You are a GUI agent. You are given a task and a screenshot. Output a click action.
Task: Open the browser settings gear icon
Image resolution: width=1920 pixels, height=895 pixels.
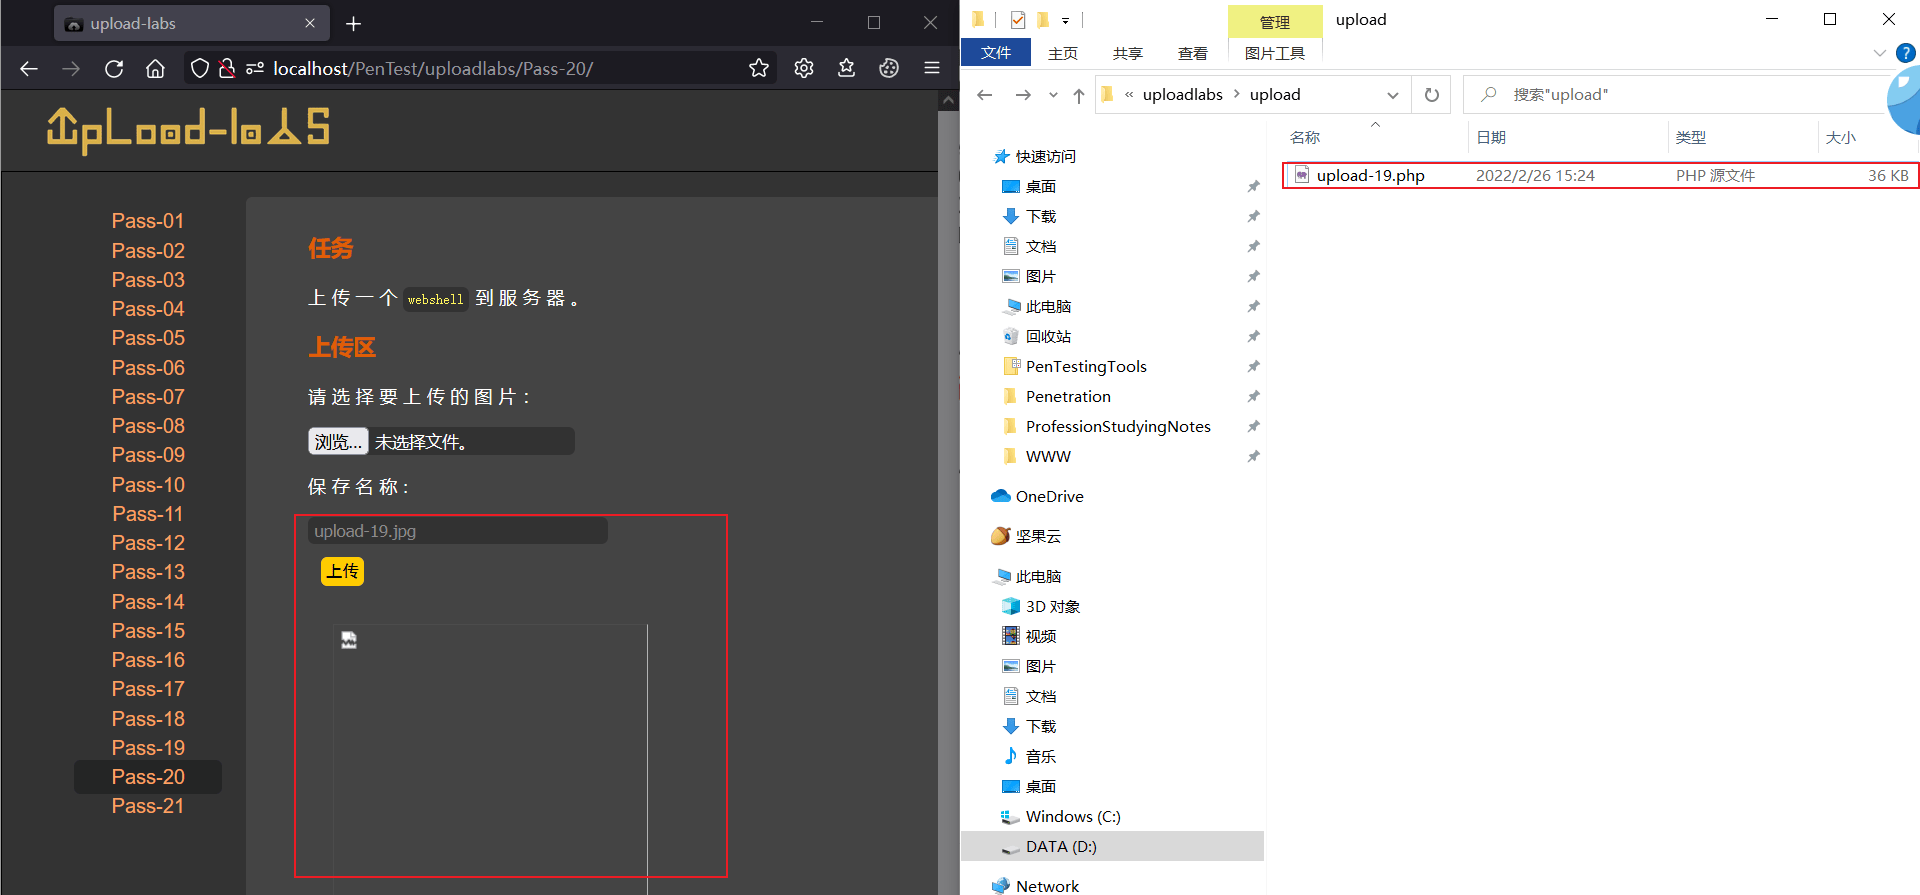coord(804,68)
